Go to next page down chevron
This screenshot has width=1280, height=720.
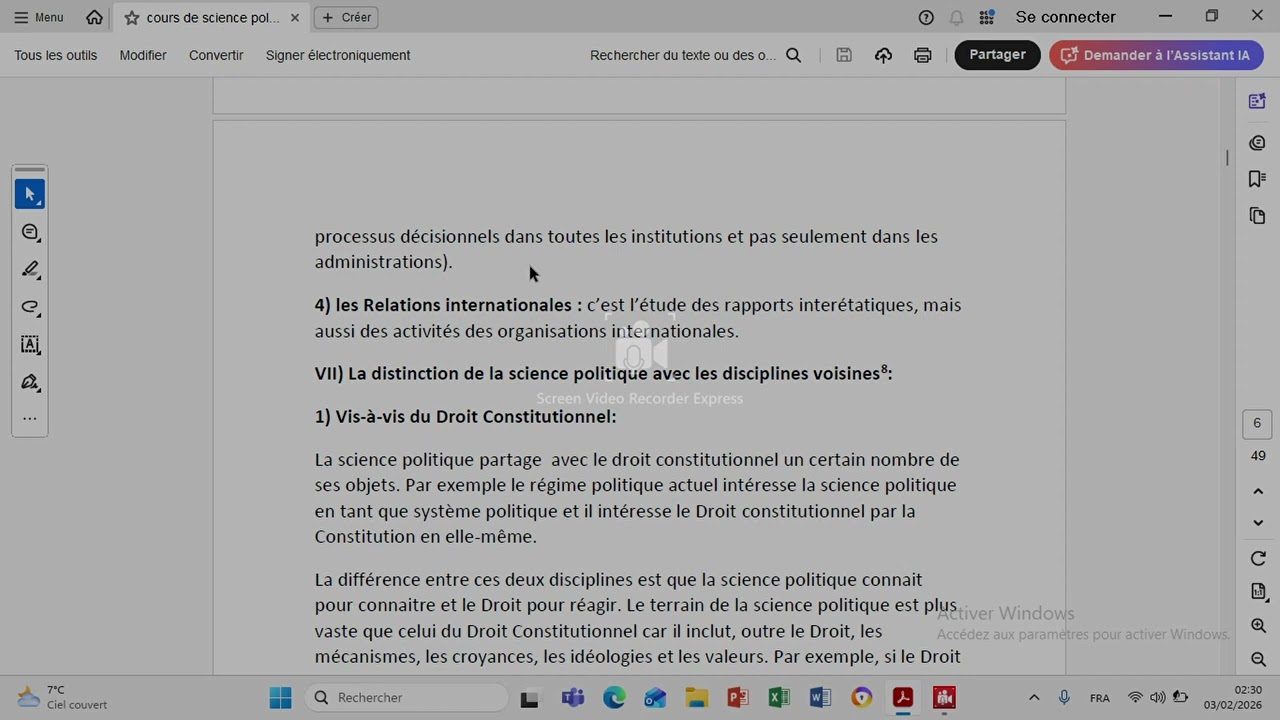[x=1258, y=522]
